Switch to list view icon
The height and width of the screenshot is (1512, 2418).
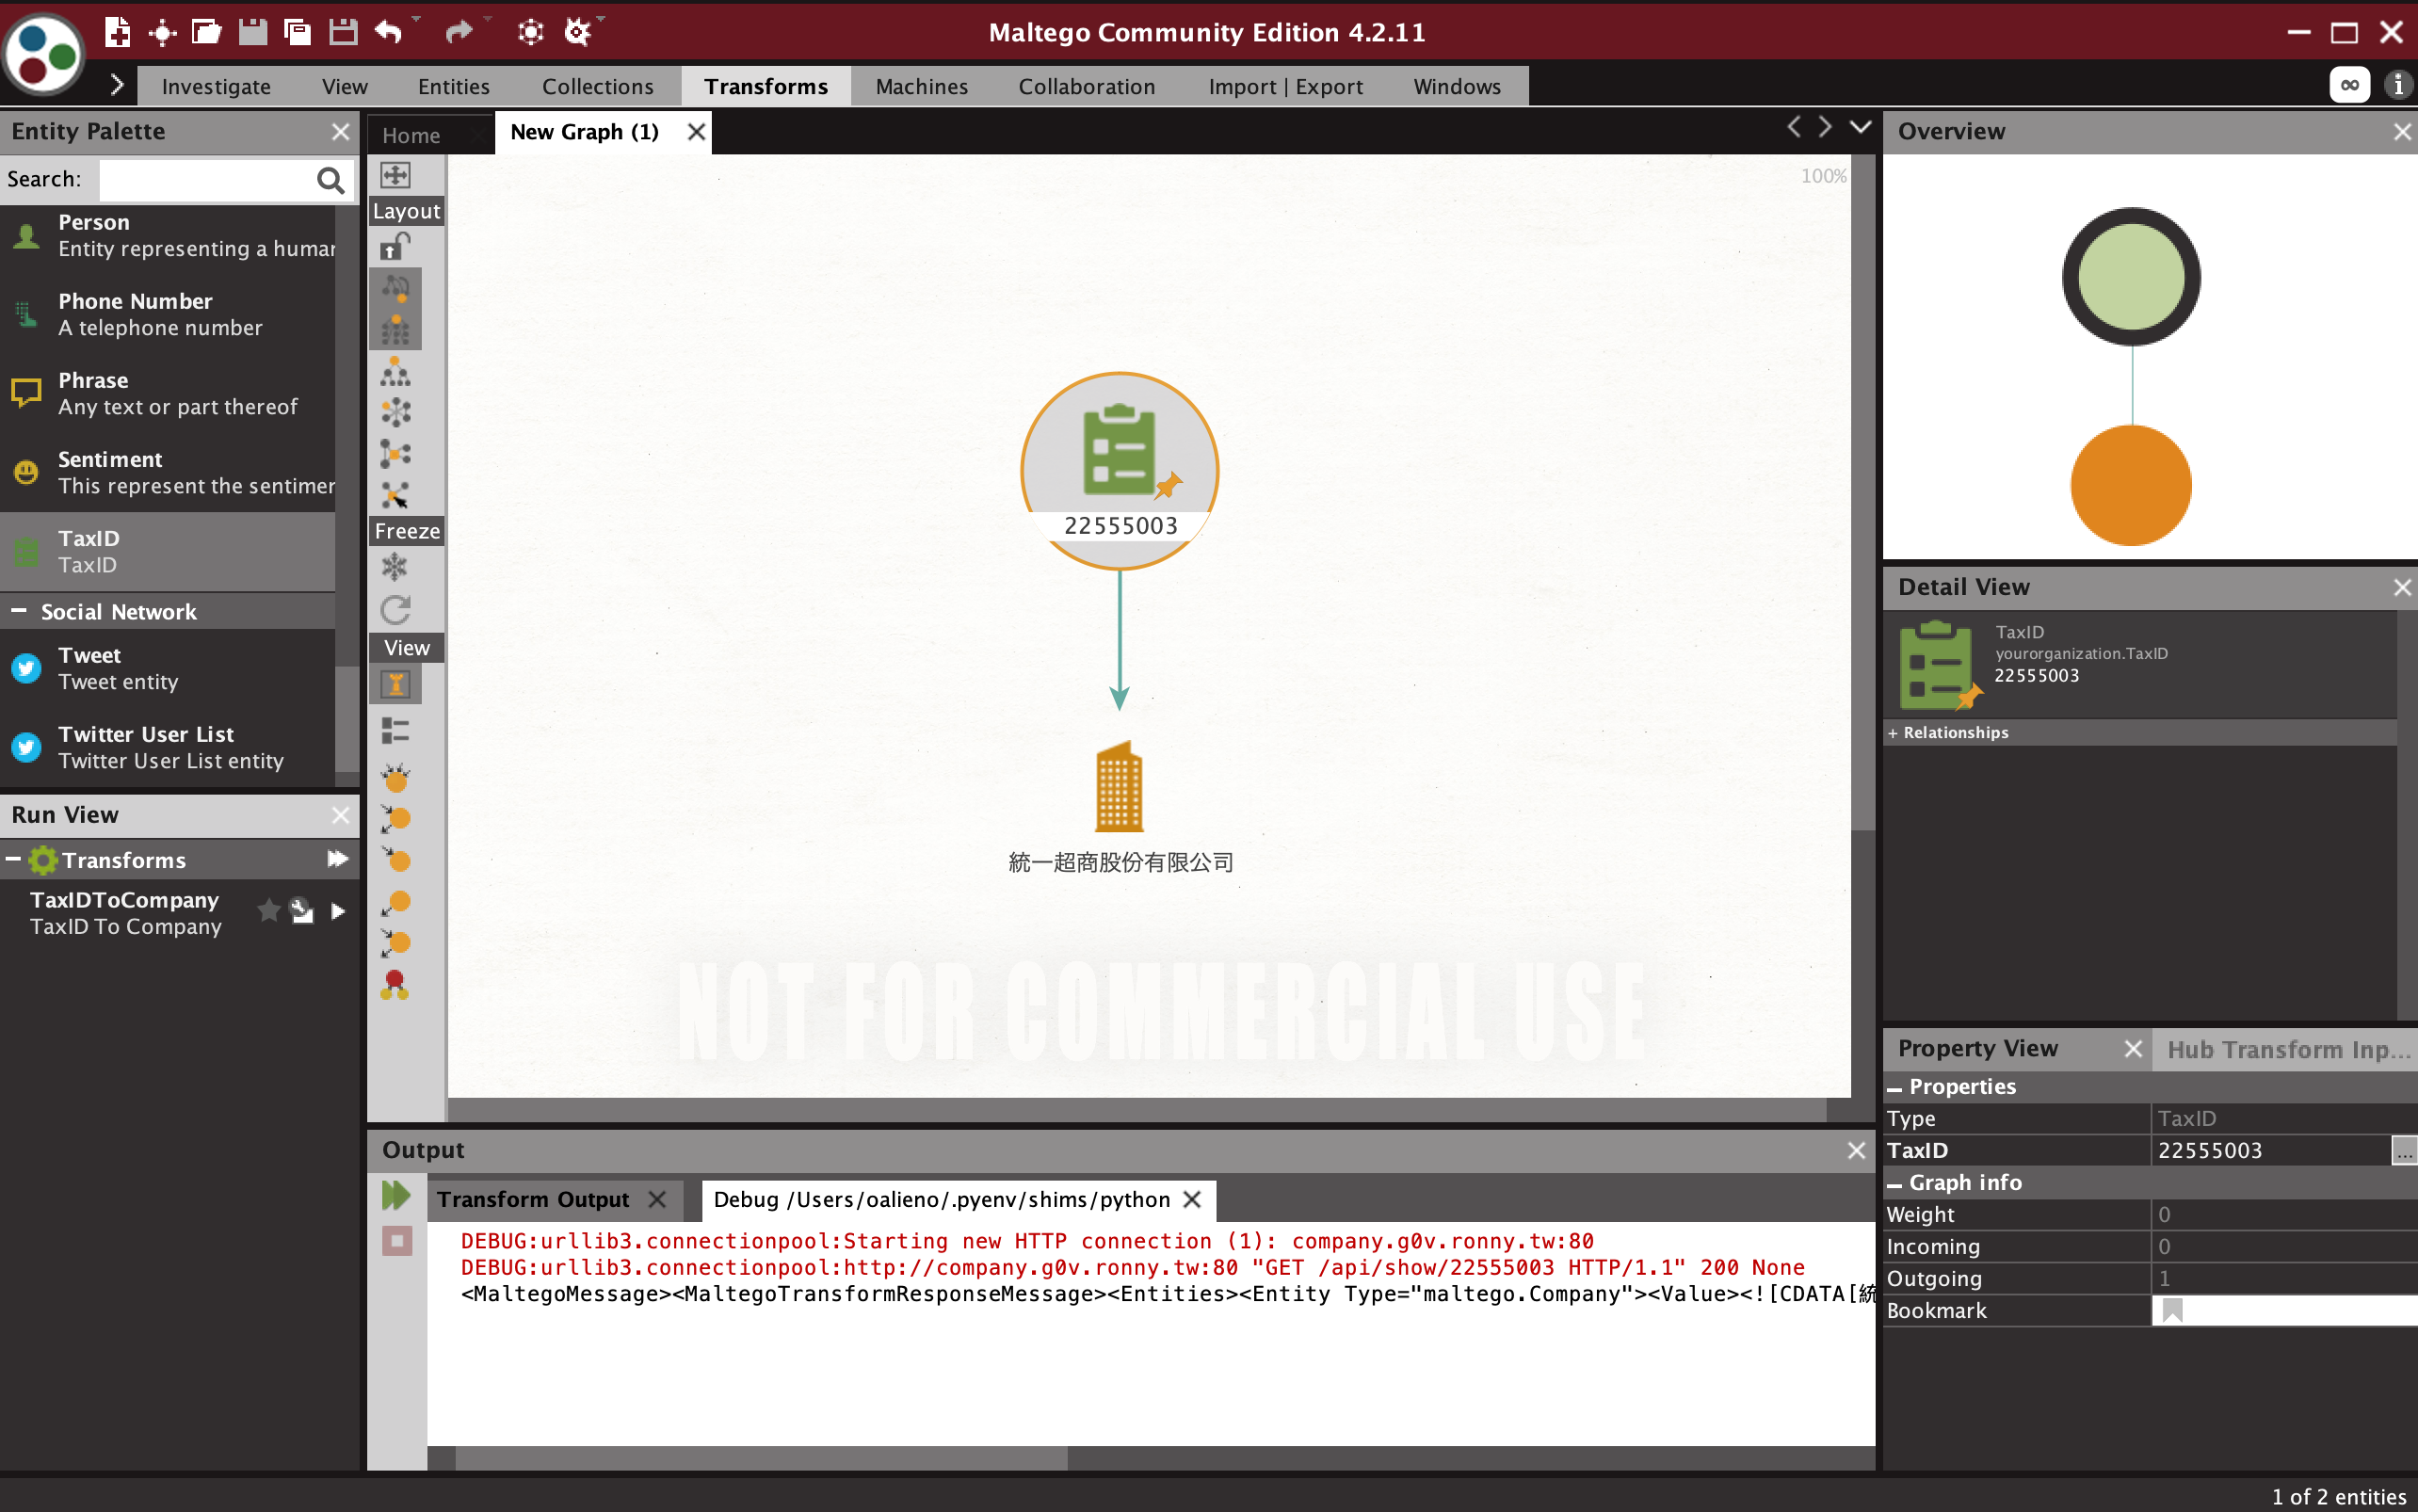[x=395, y=731]
